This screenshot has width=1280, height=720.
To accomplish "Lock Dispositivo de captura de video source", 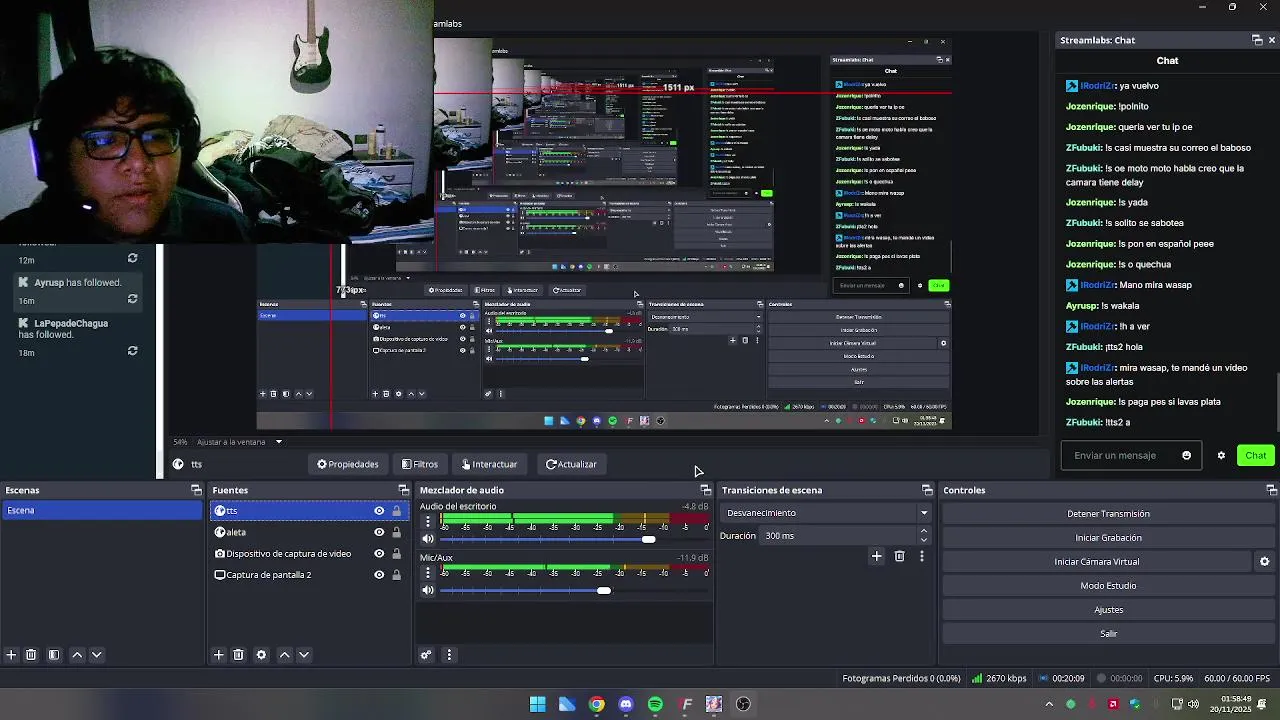I will click(396, 554).
